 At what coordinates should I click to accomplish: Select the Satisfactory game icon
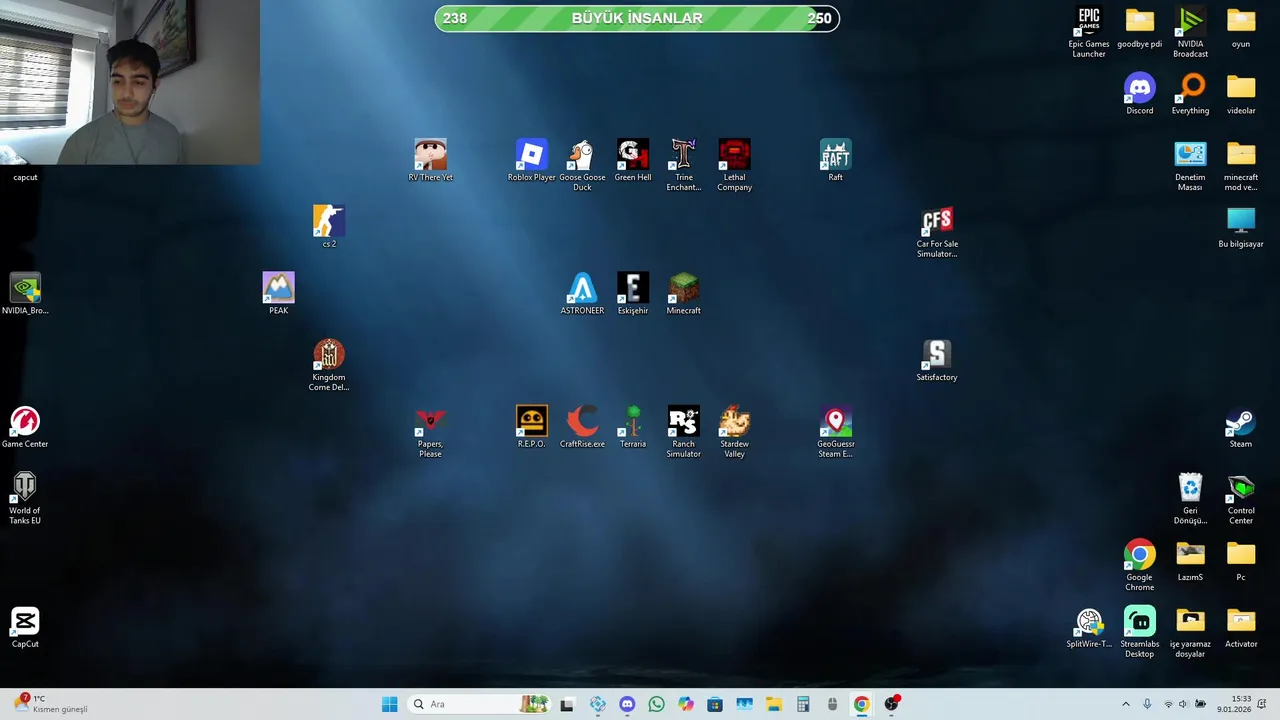[937, 361]
